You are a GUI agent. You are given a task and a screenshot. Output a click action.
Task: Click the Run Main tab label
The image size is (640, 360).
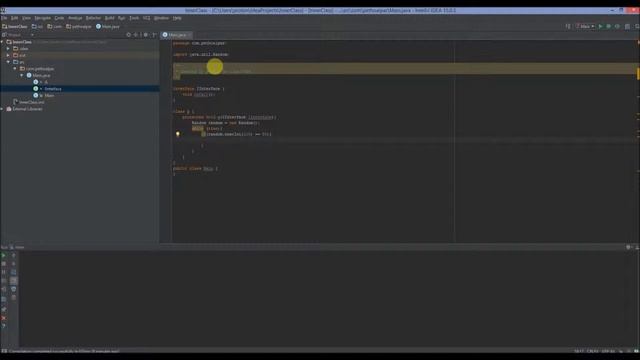click(x=17, y=247)
